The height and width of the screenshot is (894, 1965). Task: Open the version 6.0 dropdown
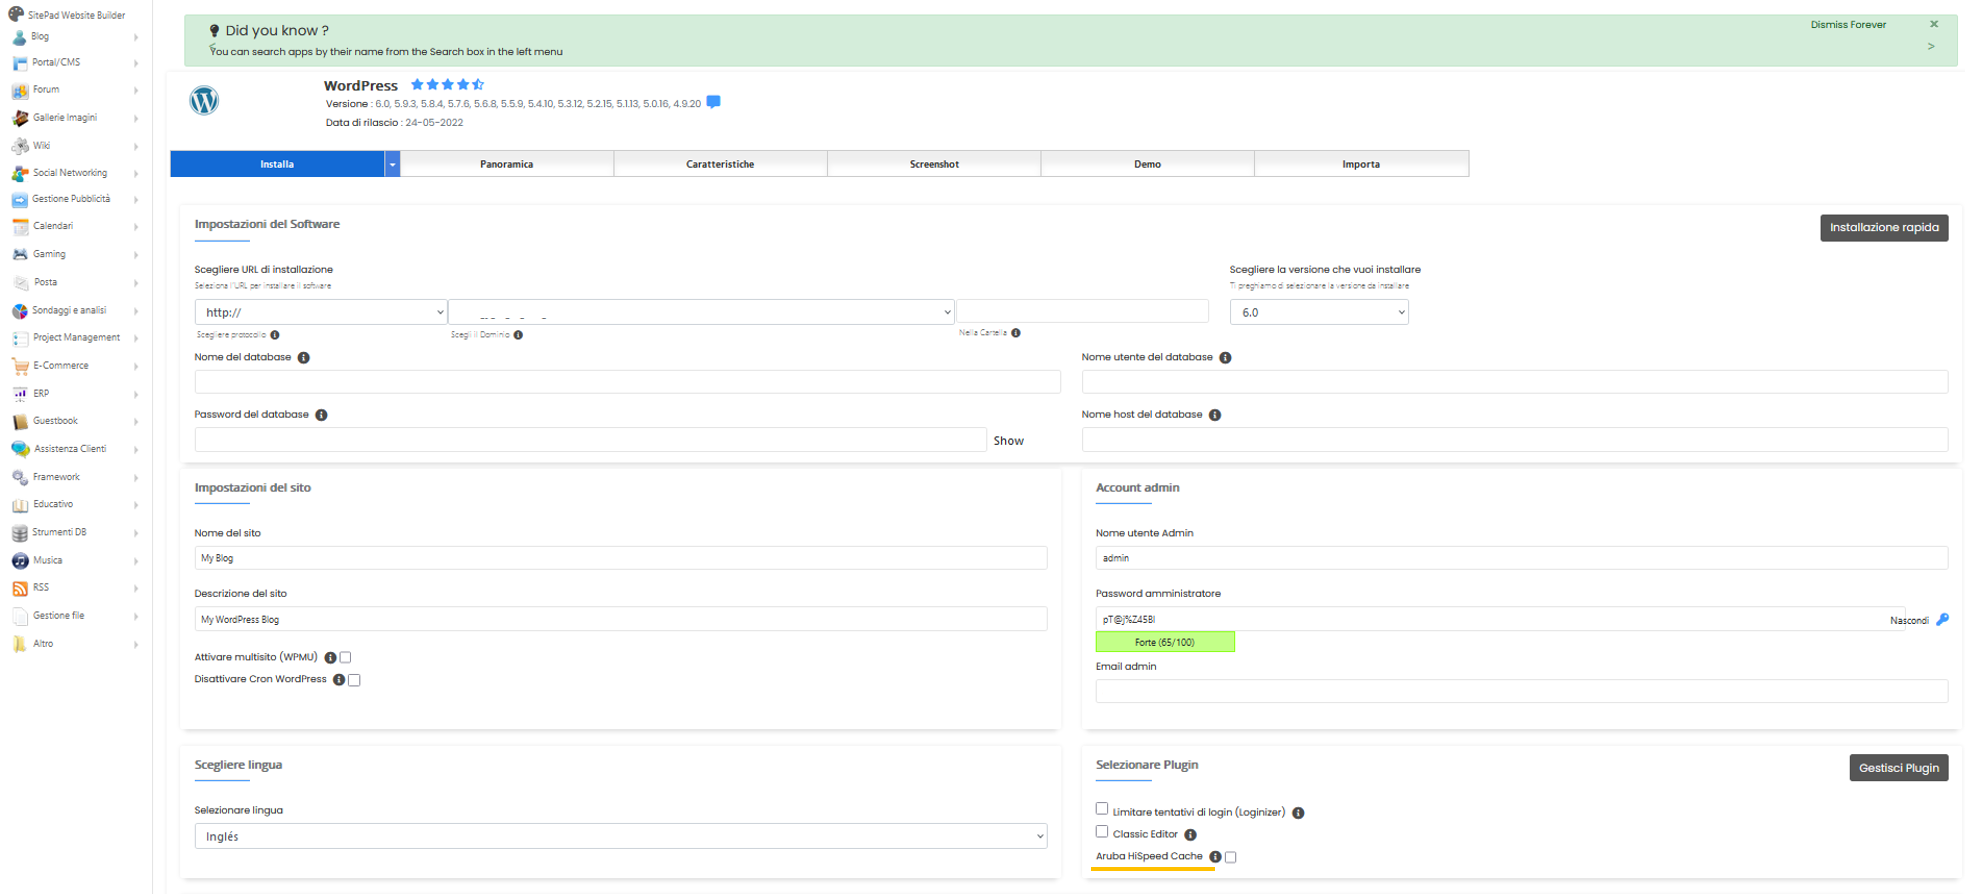(x=1318, y=313)
